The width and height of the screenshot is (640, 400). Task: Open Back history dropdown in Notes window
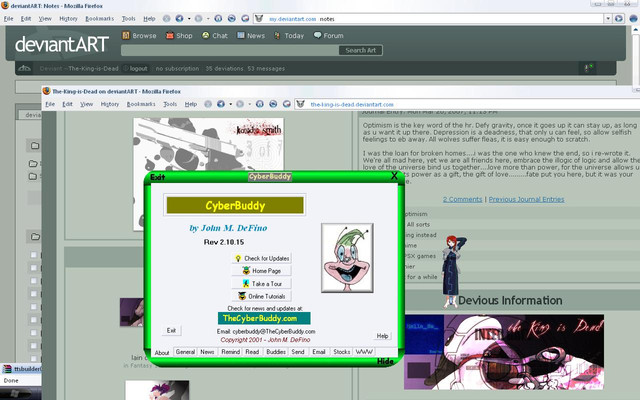coord(189,19)
